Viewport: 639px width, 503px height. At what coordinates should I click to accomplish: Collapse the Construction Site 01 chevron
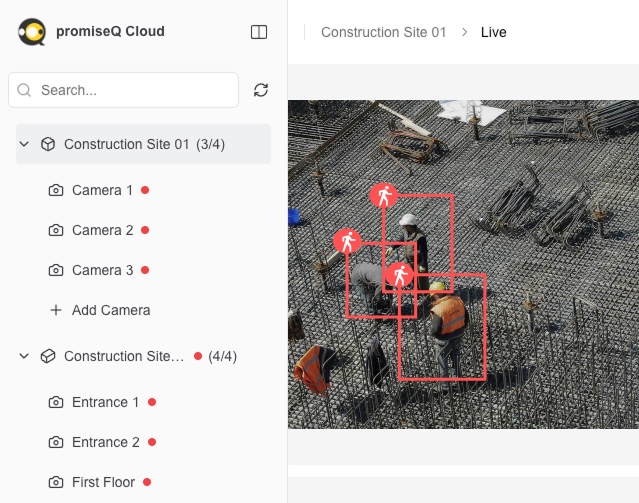24,144
